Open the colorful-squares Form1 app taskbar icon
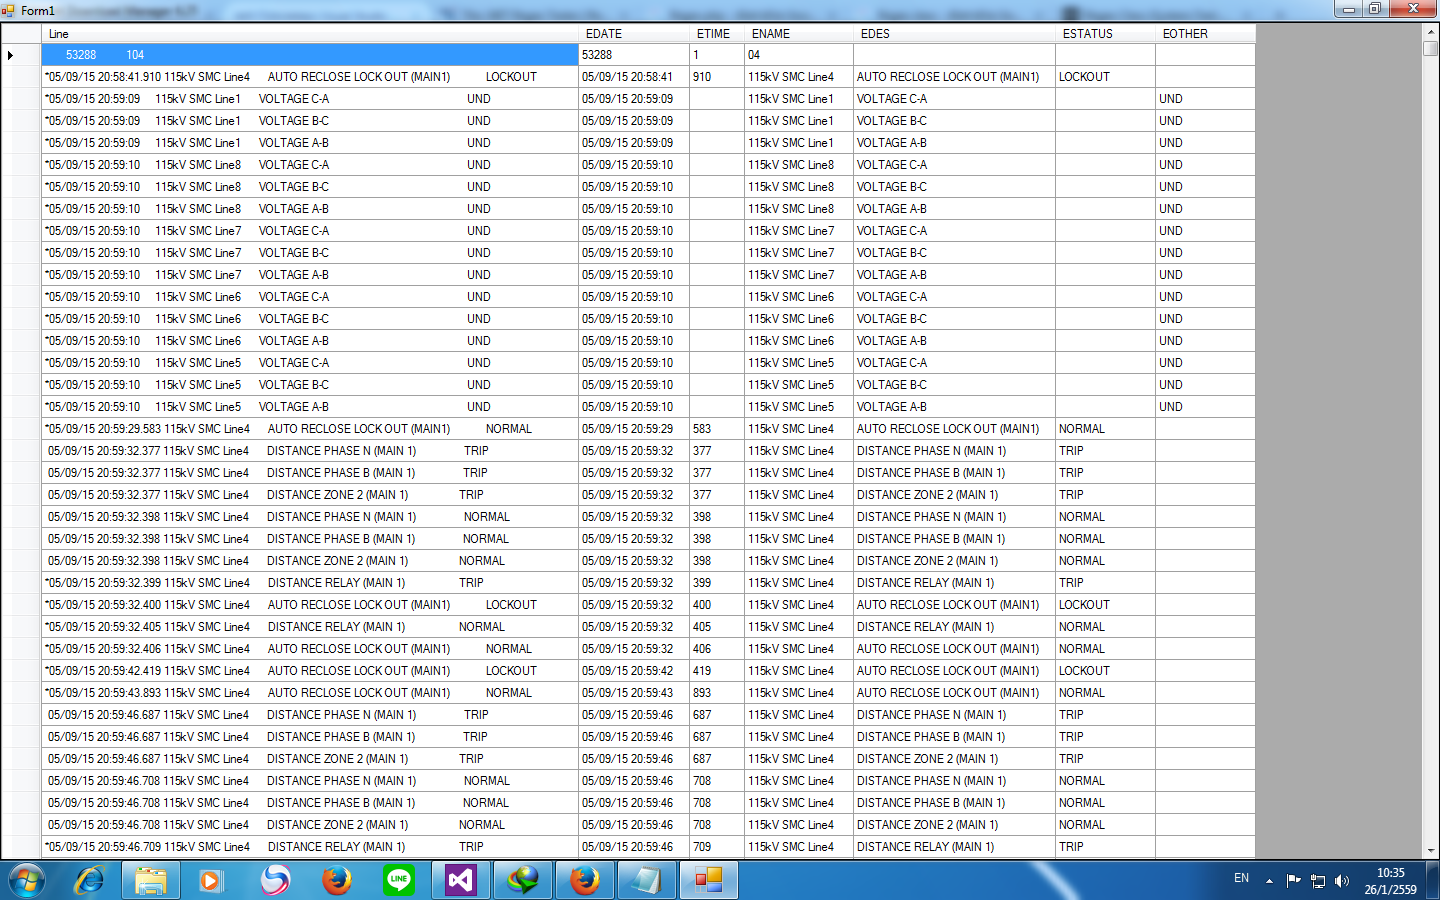The width and height of the screenshot is (1440, 900). coord(709,881)
